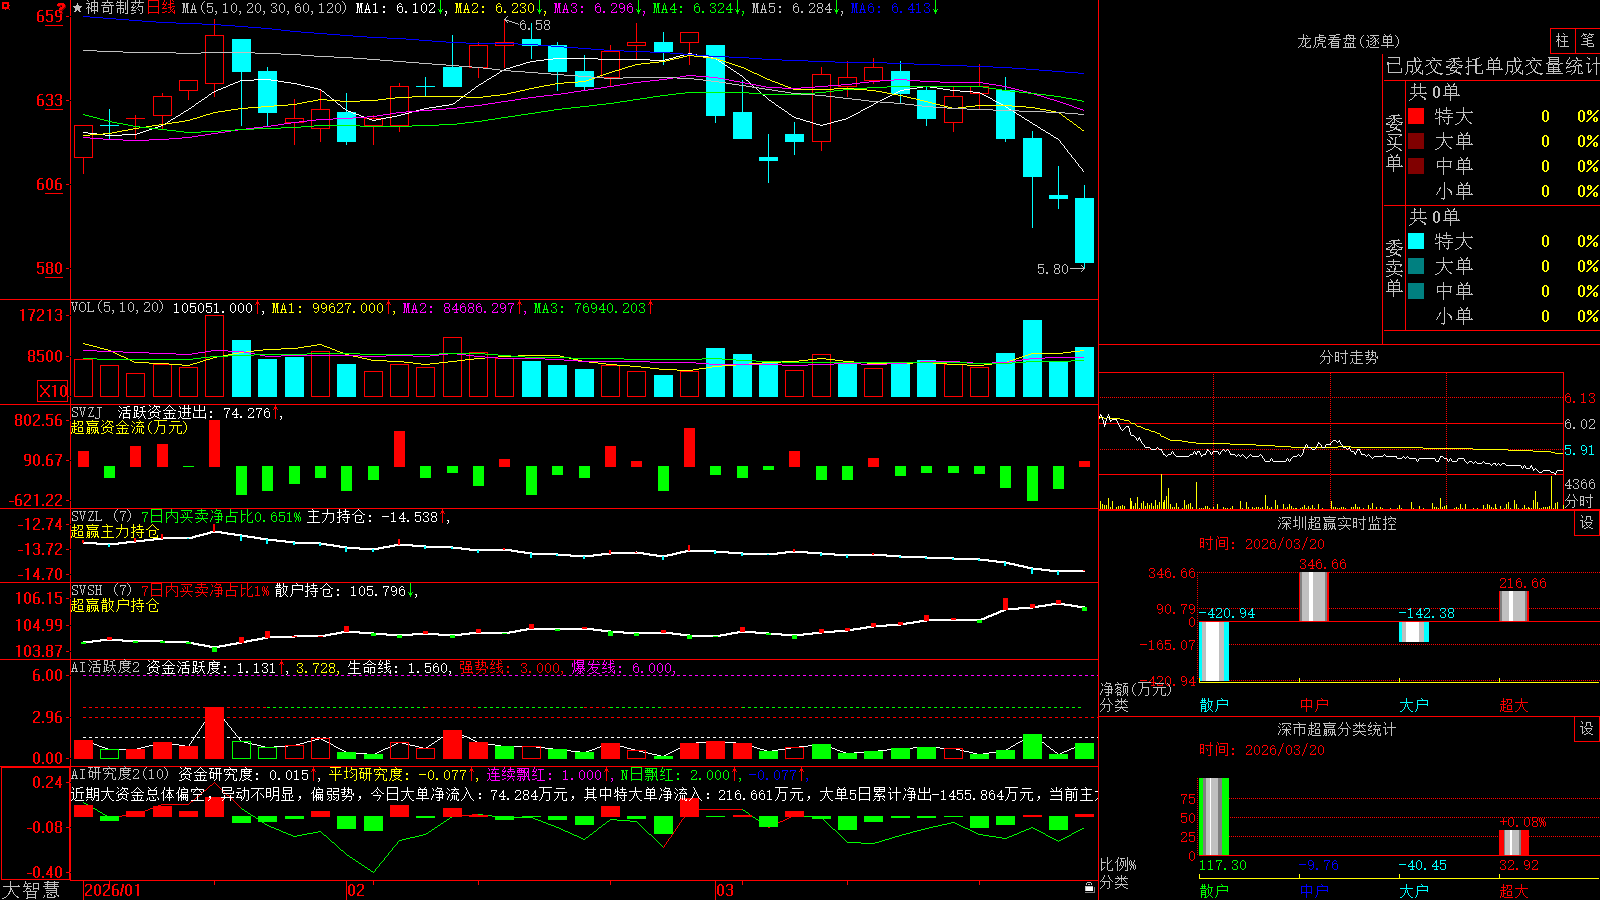Image resolution: width=1600 pixels, height=900 pixels.
Task: Click the 神奇制药 stock name
Action: (x=115, y=8)
